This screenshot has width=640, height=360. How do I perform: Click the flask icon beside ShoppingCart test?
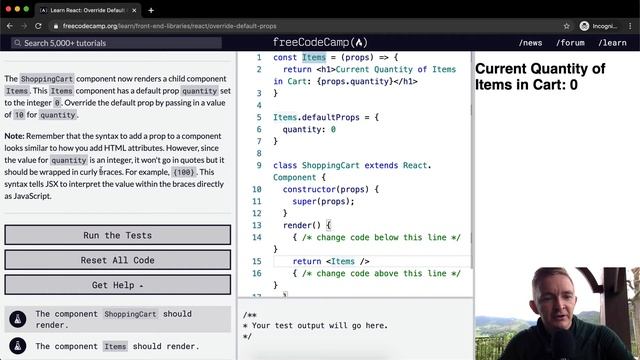[18, 319]
